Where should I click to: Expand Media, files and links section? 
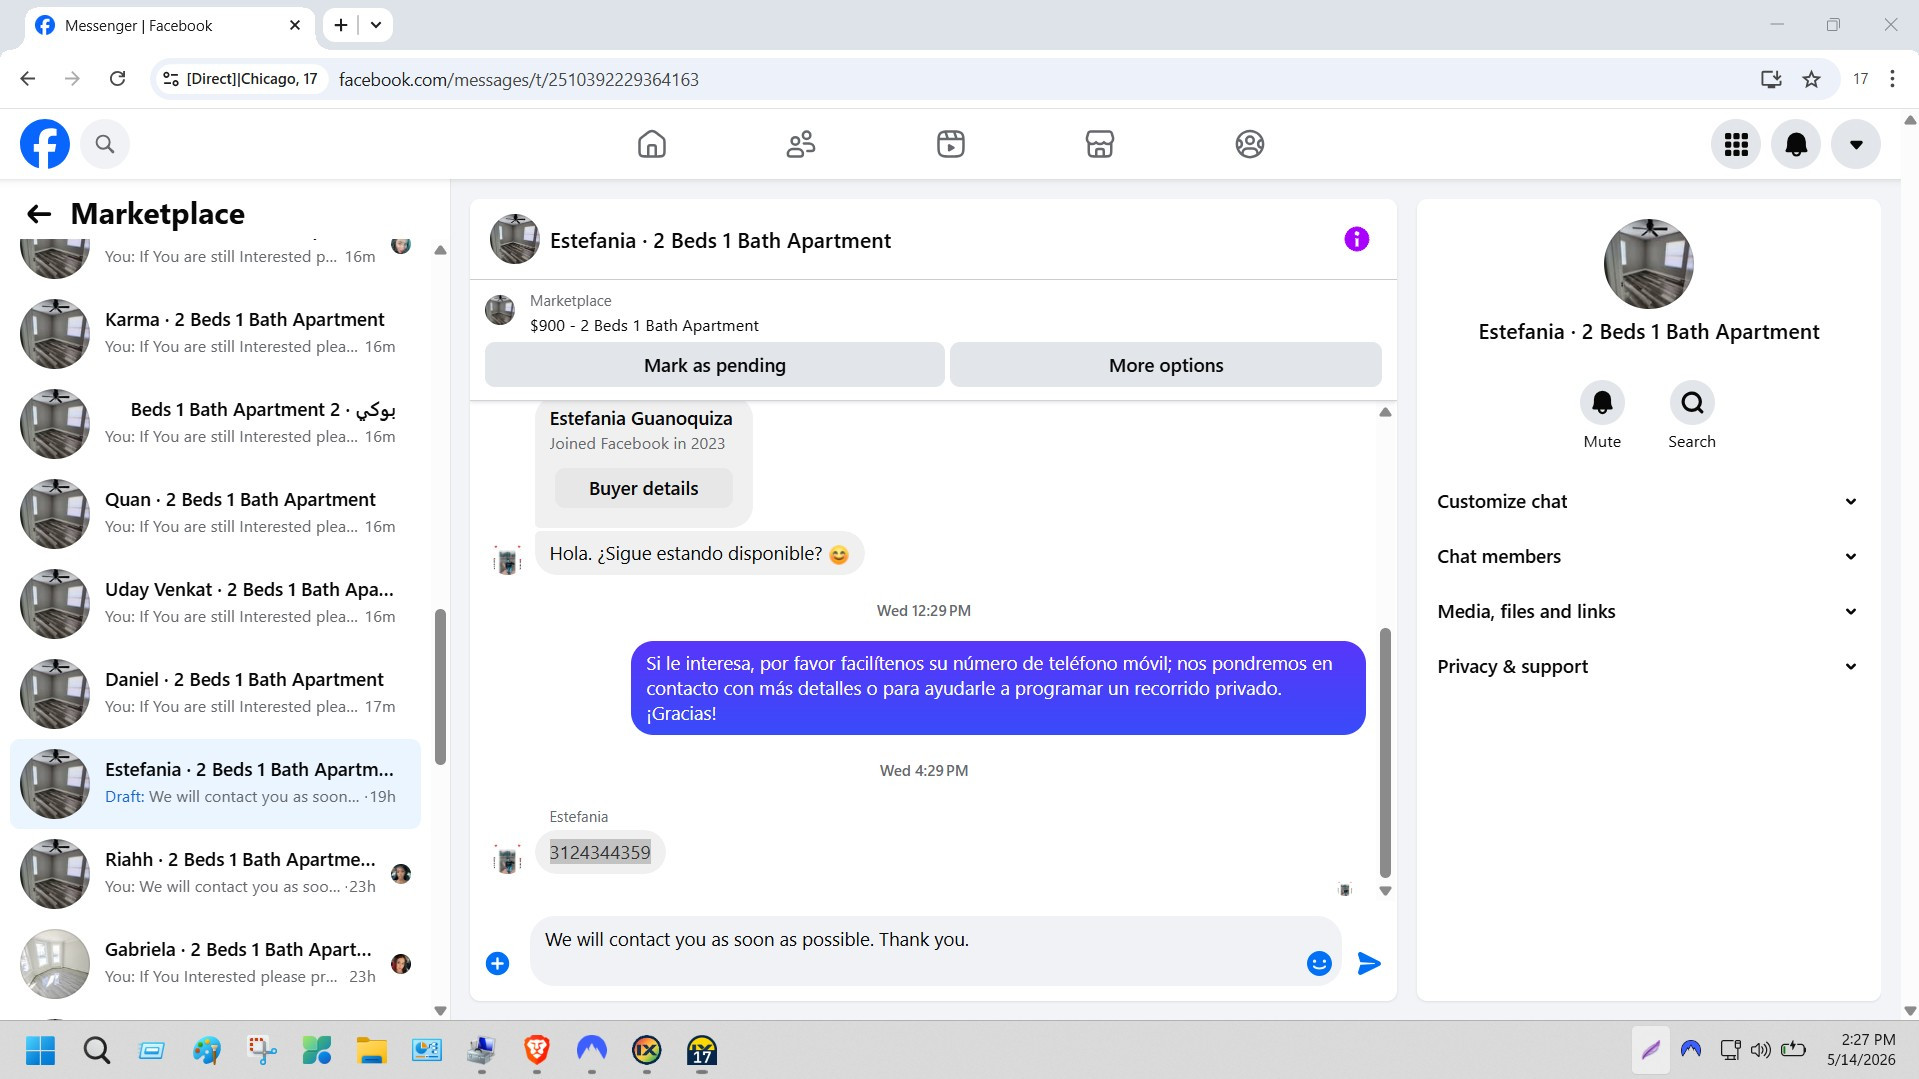coord(1648,612)
